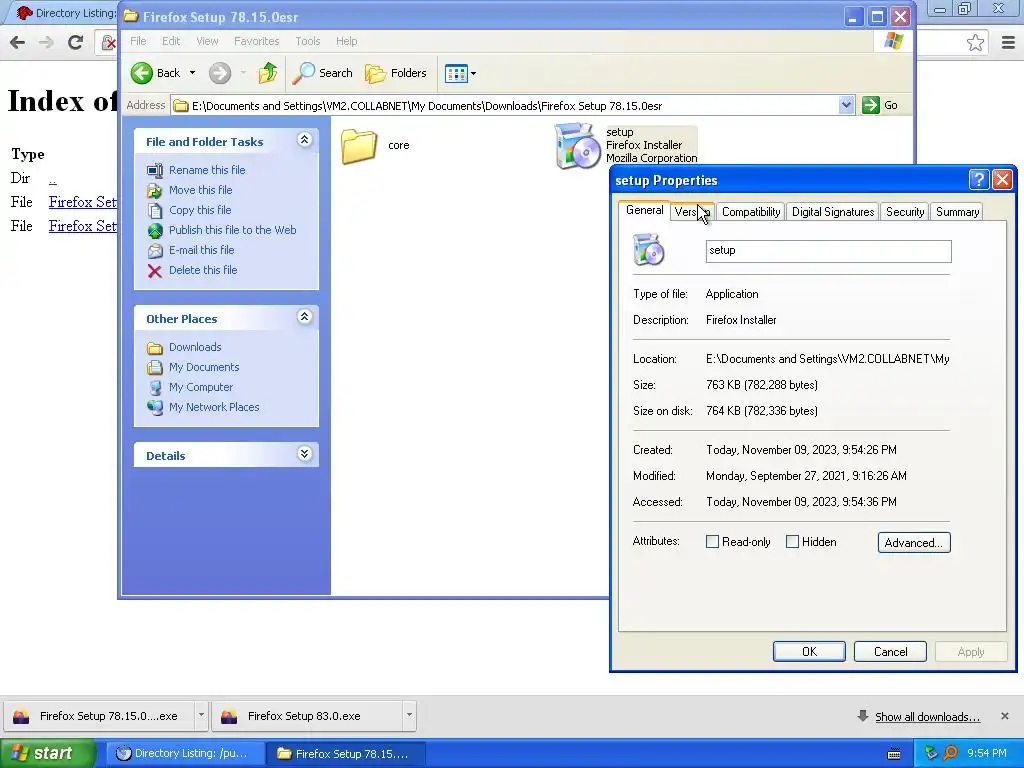The width and height of the screenshot is (1024, 768).
Task: Open My Network Places link
Action: point(214,407)
